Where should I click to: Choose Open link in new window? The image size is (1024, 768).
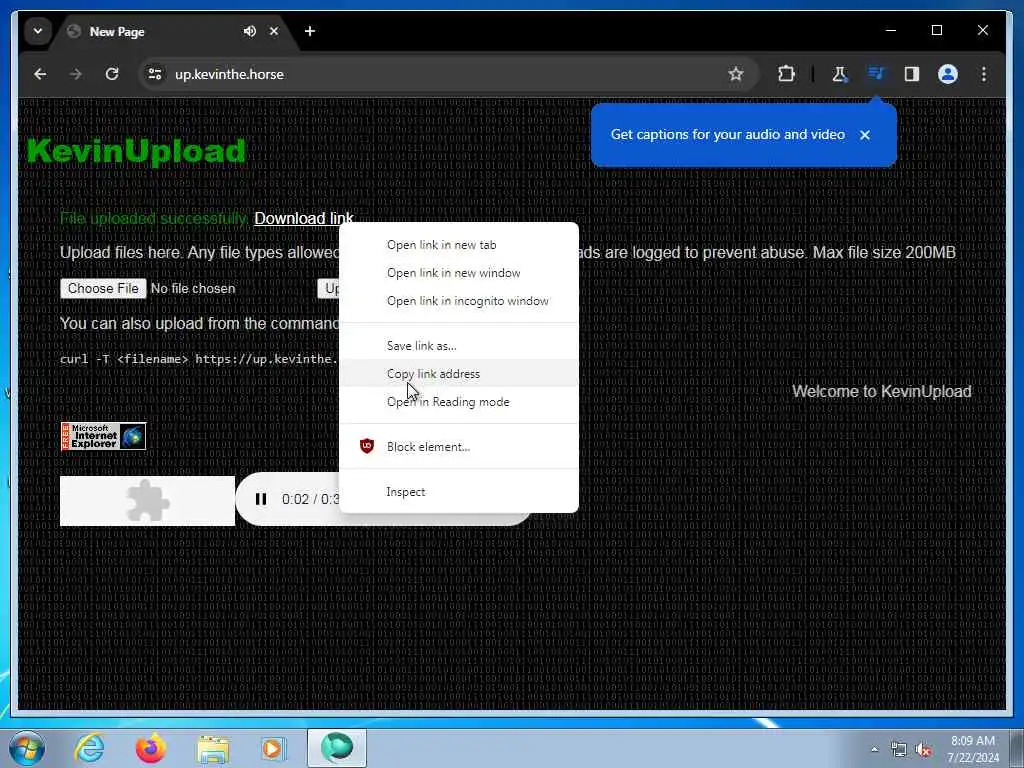[x=458, y=273]
